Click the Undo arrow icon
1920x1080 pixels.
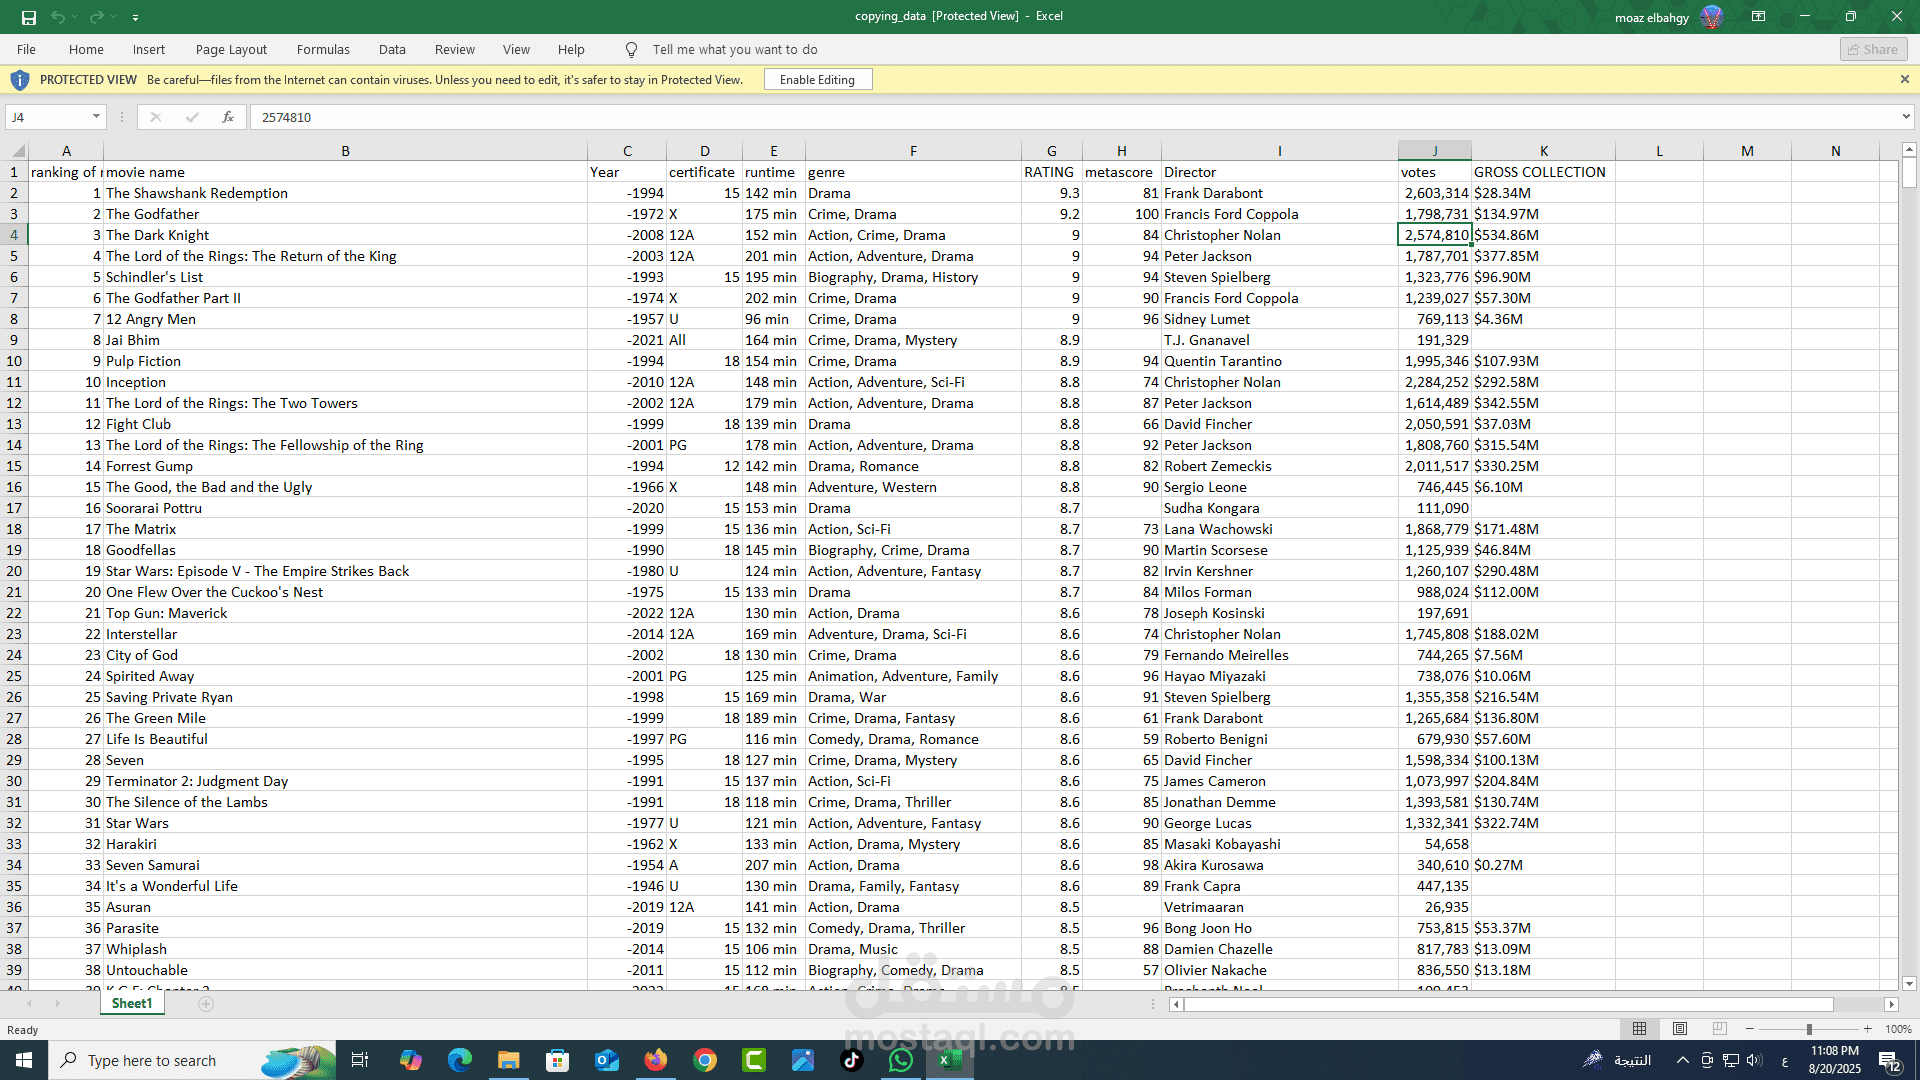(x=58, y=17)
